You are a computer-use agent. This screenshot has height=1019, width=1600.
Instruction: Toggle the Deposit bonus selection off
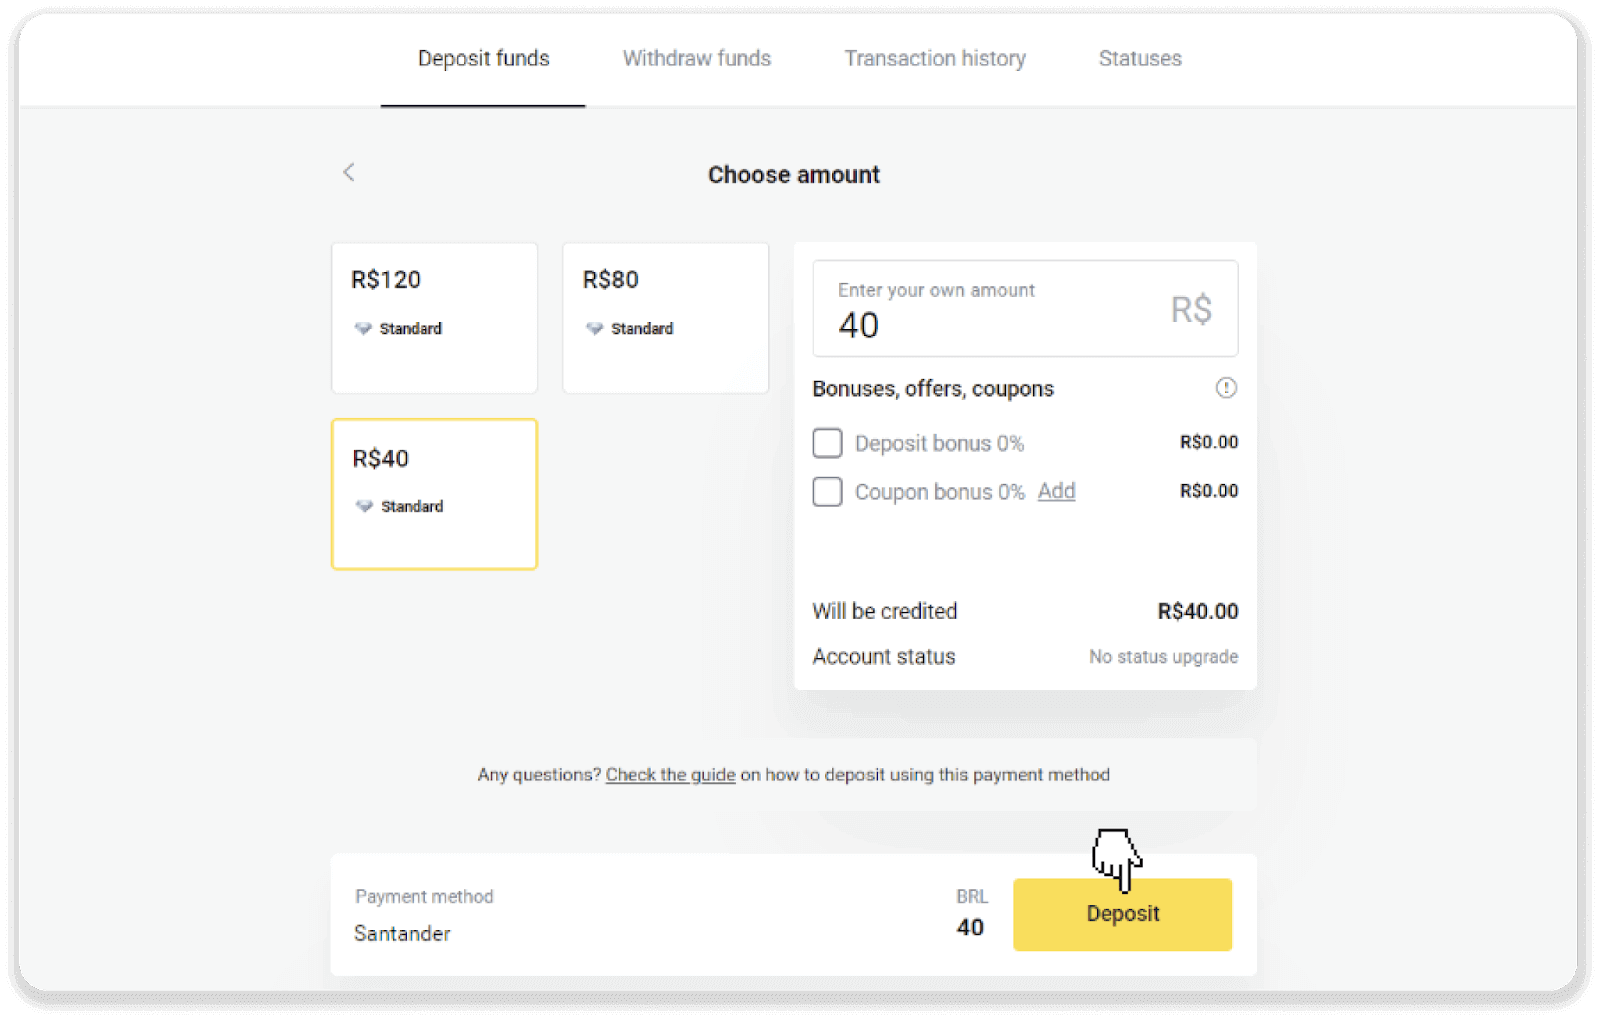(x=827, y=442)
